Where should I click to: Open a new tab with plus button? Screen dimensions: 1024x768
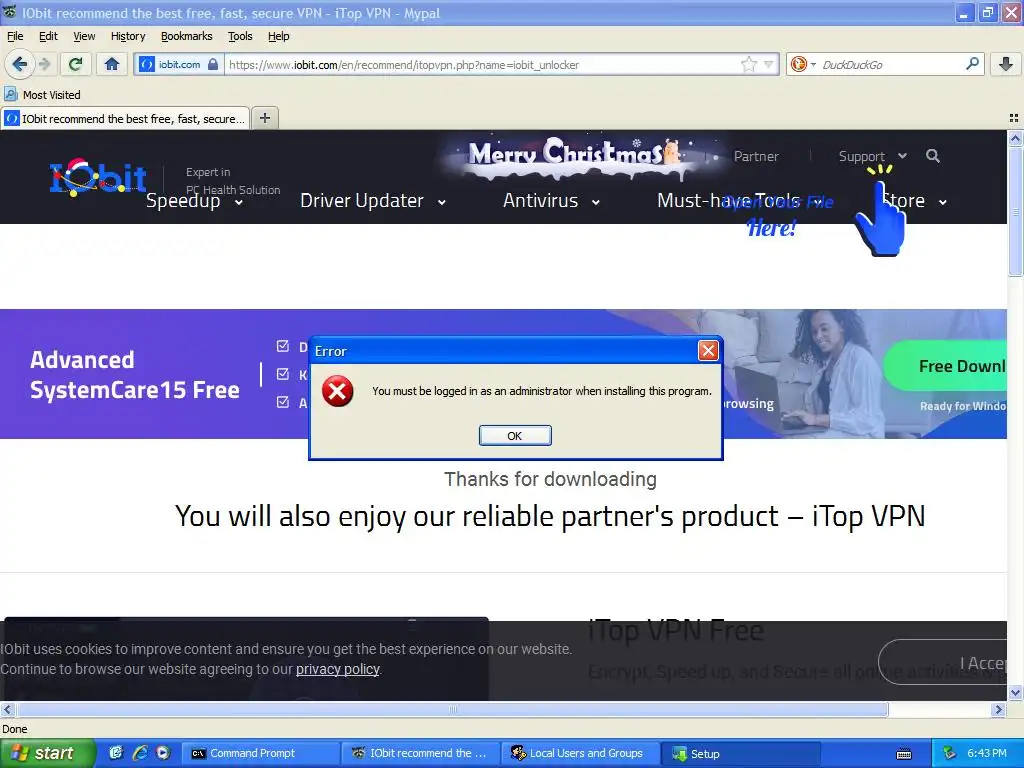[x=264, y=118]
